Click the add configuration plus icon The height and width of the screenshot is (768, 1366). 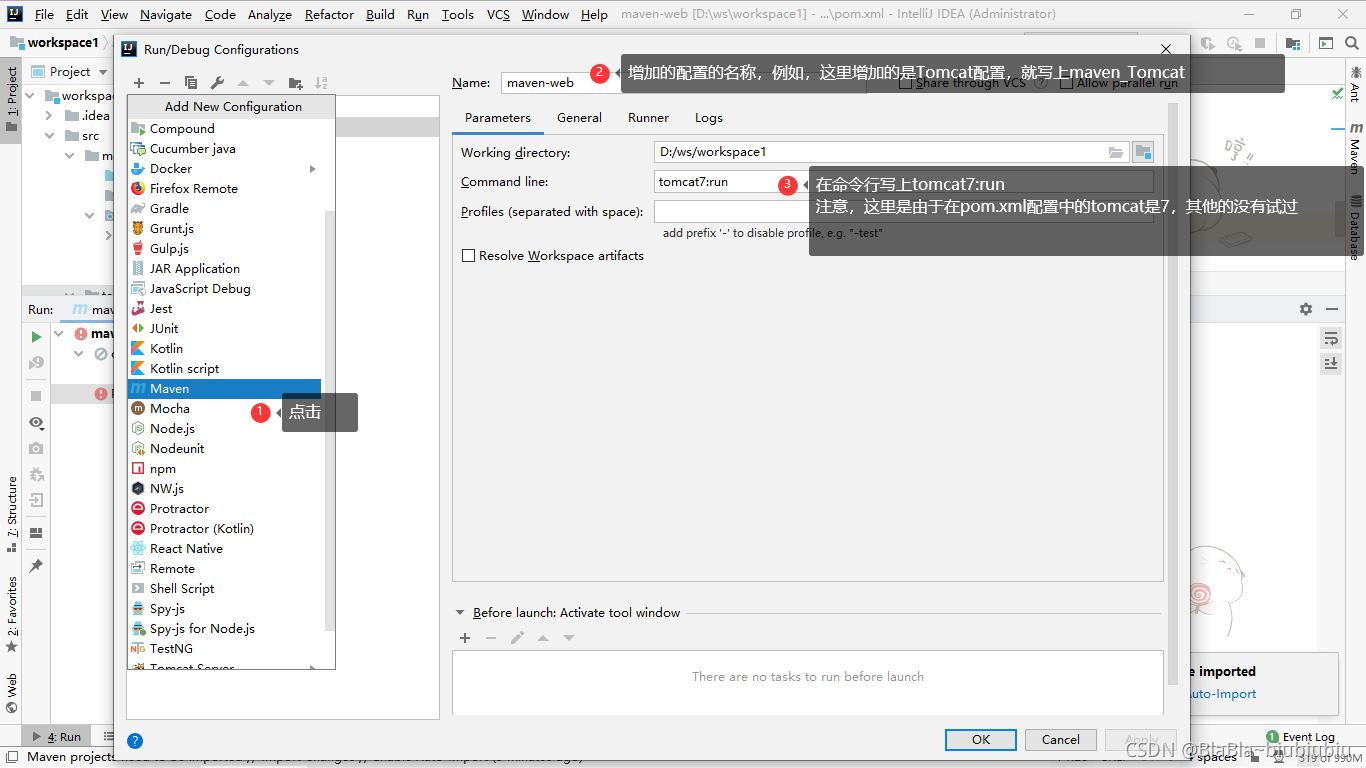[x=139, y=83]
